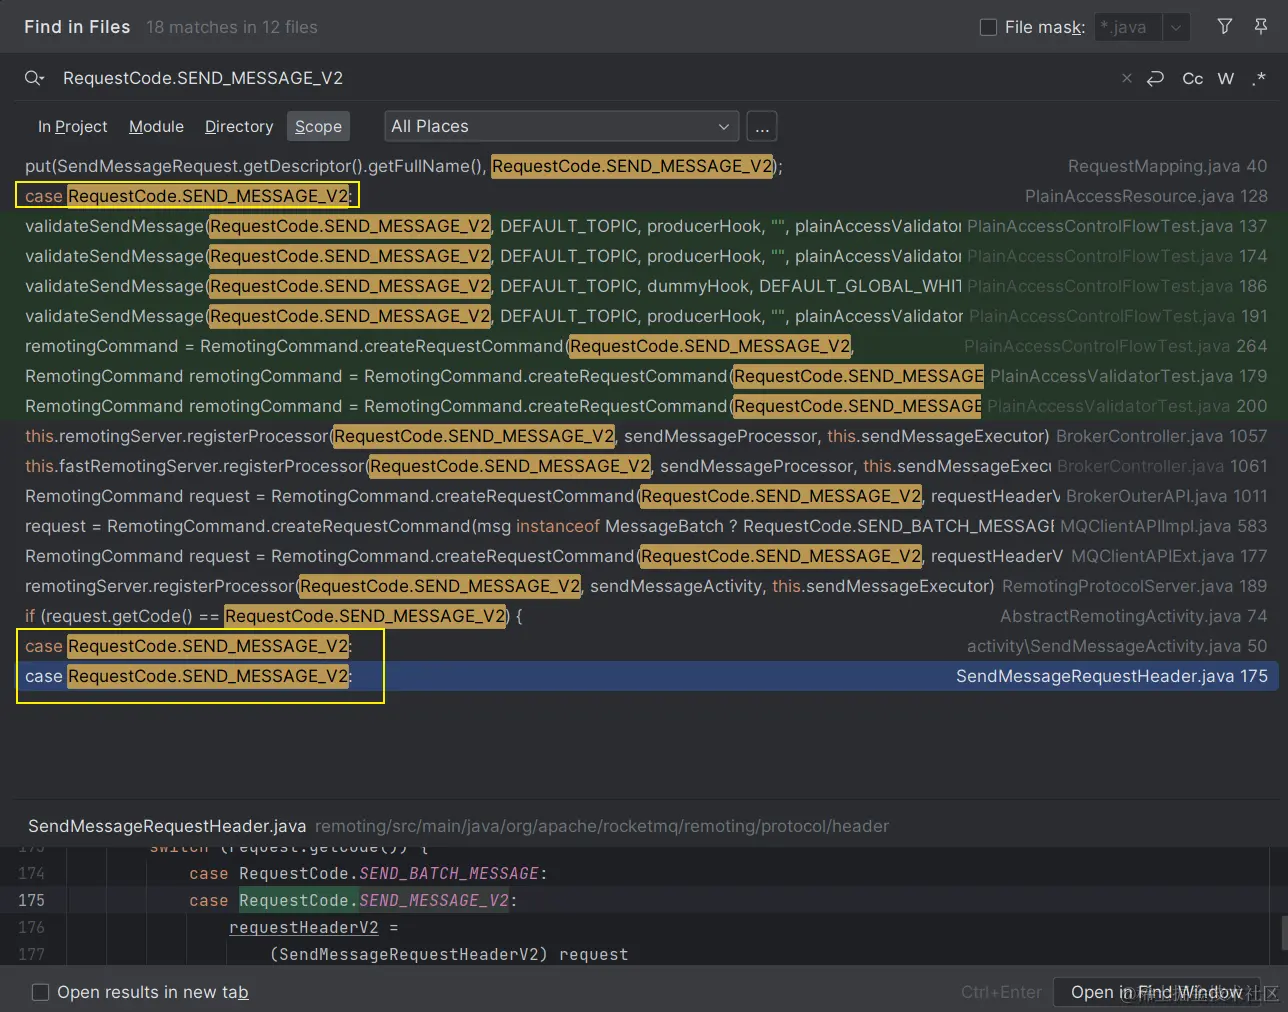The height and width of the screenshot is (1012, 1288).
Task: Click Open in Find Window button
Action: point(1156,992)
